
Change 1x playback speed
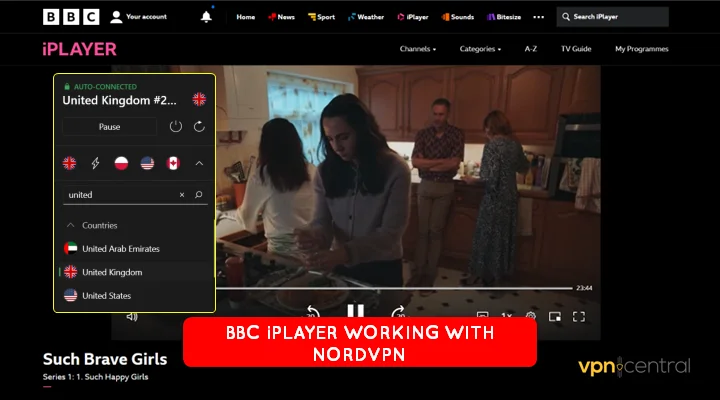coord(506,315)
